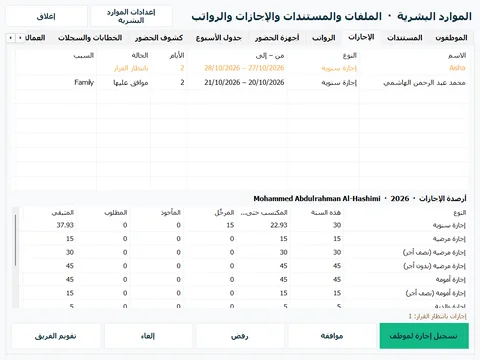The height and width of the screenshot is (360, 480).
Task: Click the right tab-scroll arrow button
Action: coord(20,38)
